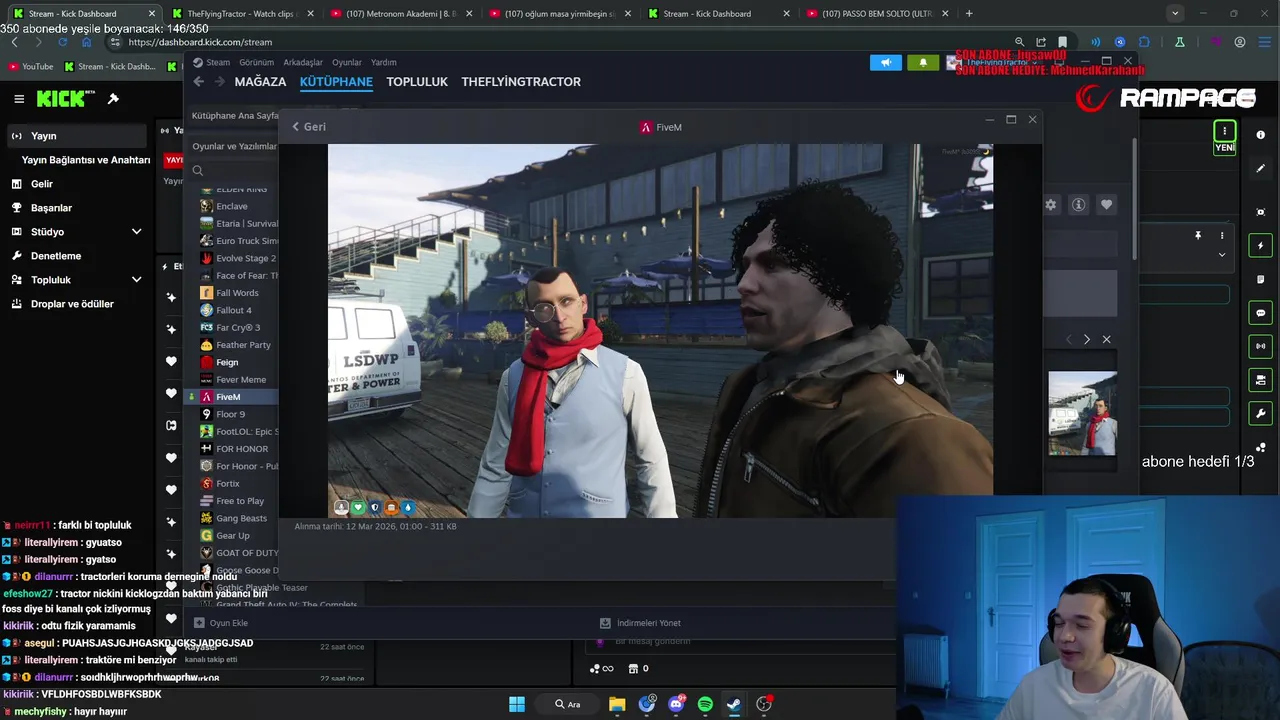The width and height of the screenshot is (1280, 720).
Task: Open Kütüphane Ana Sayfa in Steam
Action: (x=235, y=115)
